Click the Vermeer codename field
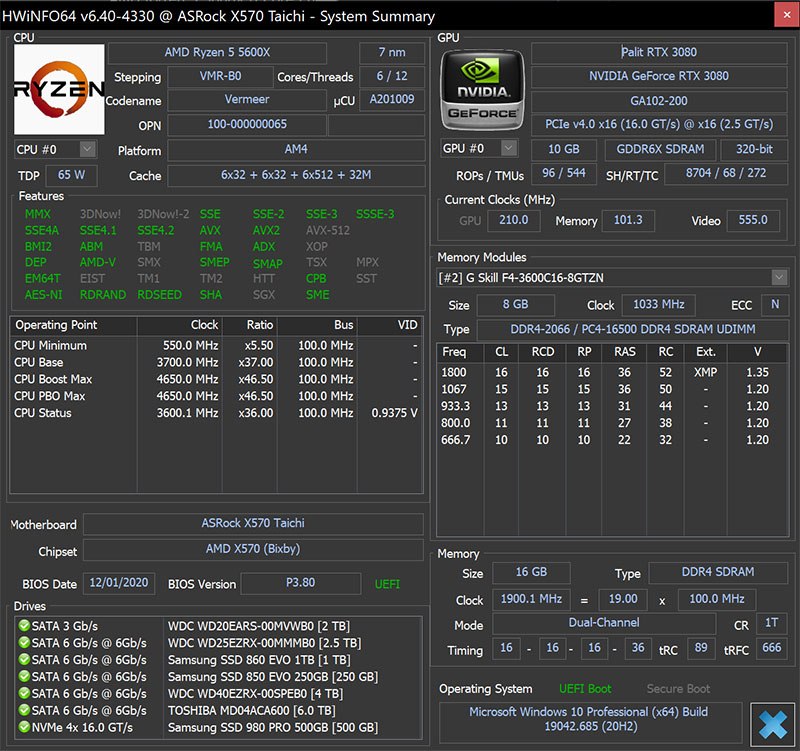800x751 pixels. (x=247, y=100)
